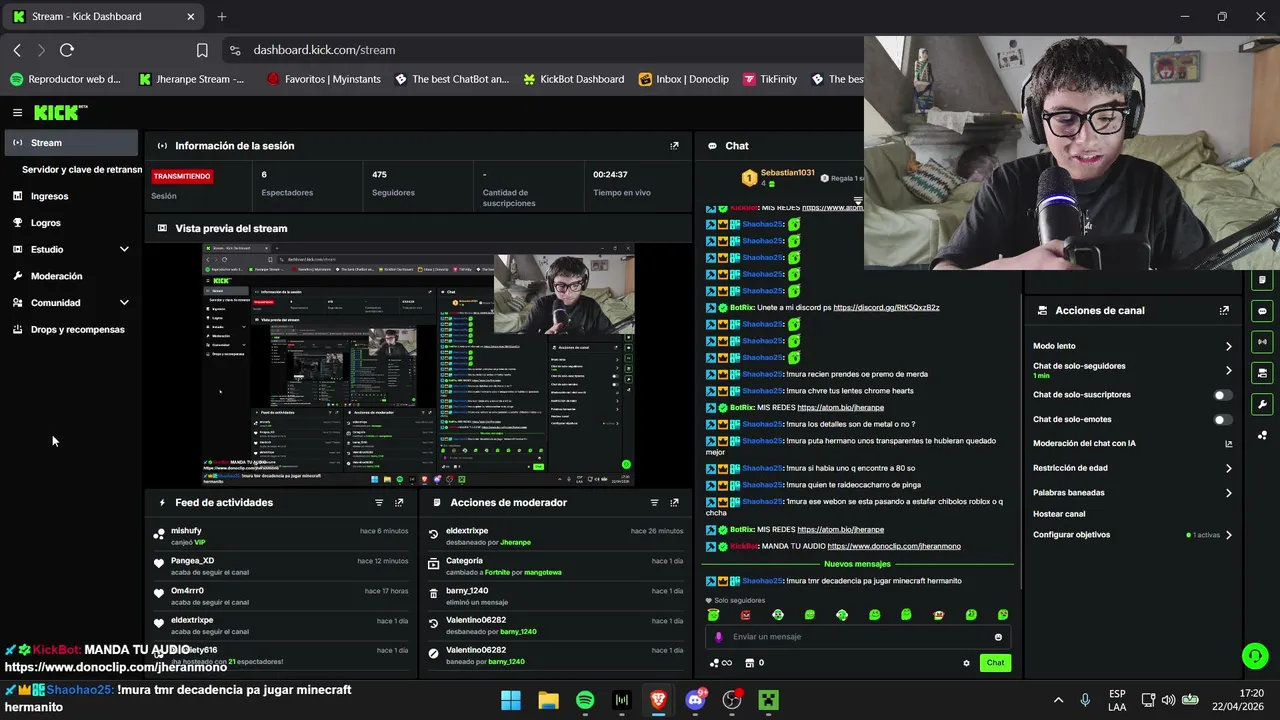This screenshot has width=1280, height=720.
Task: Select Stream in the sidebar
Action: tap(71, 143)
